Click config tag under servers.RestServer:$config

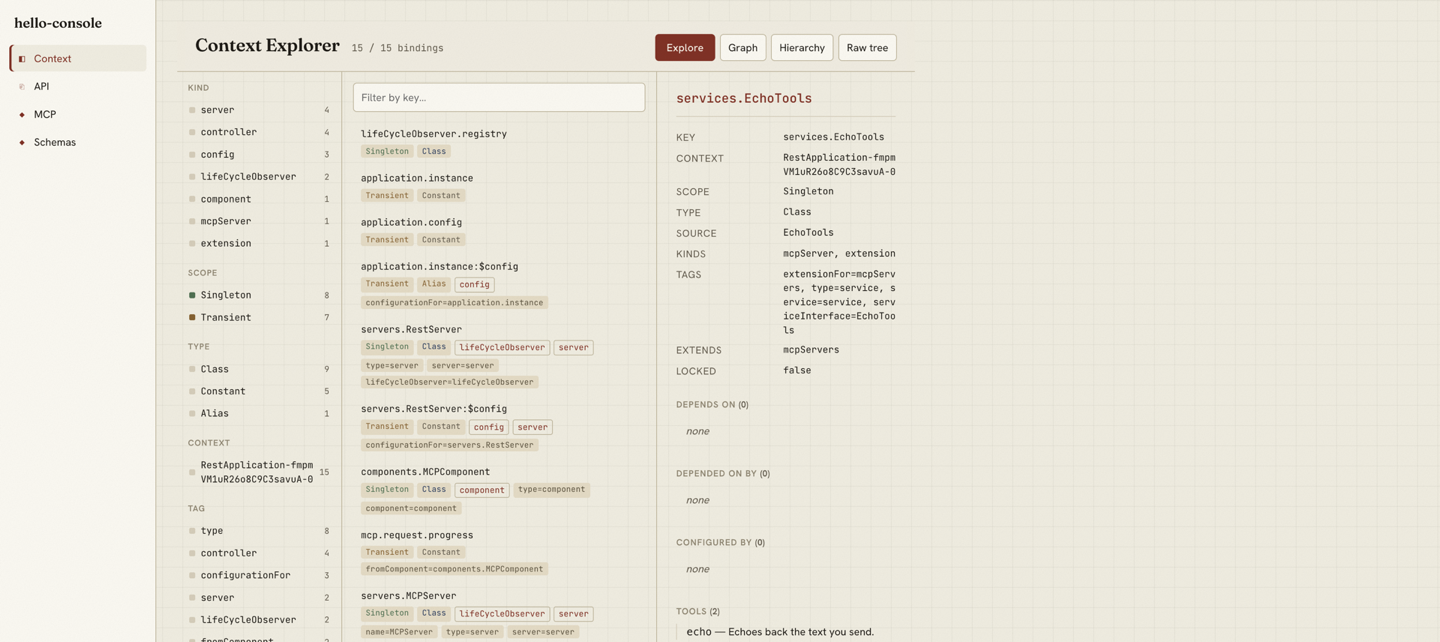click(489, 427)
